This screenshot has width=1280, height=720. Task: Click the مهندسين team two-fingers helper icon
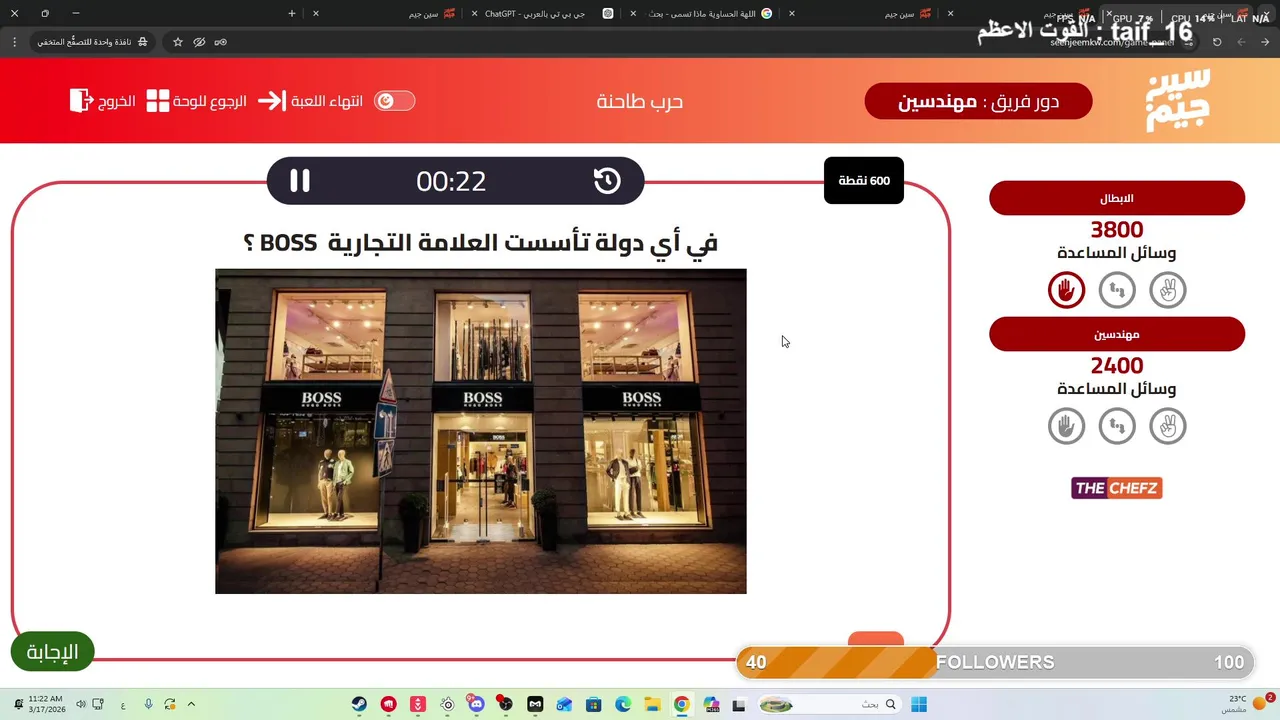[x=1168, y=426]
